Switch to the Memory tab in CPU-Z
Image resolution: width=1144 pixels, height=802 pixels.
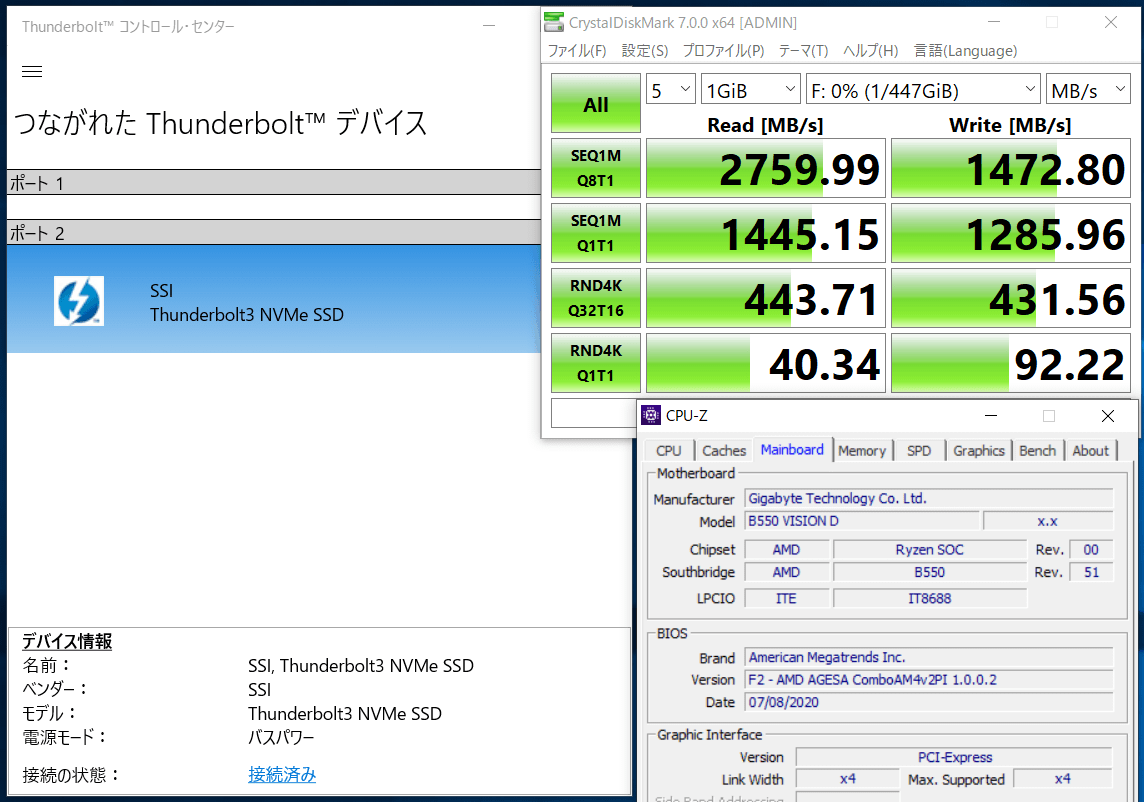862,451
